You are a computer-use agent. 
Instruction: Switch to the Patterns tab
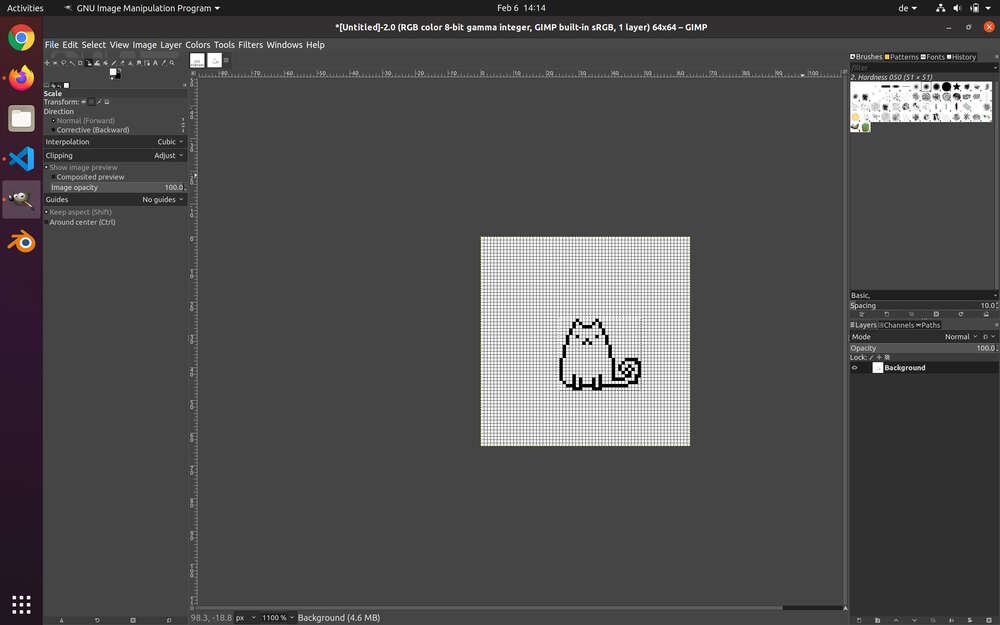902,57
